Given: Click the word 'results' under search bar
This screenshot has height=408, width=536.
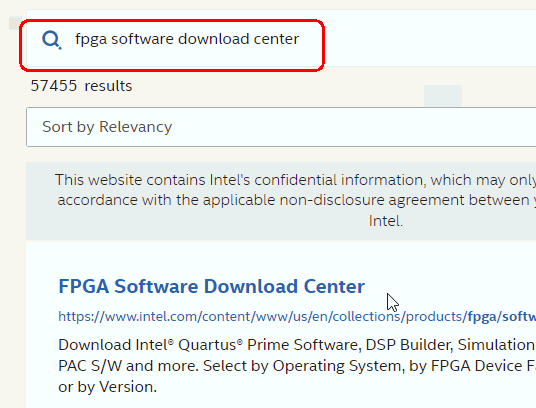Looking at the screenshot, I should (x=108, y=86).
